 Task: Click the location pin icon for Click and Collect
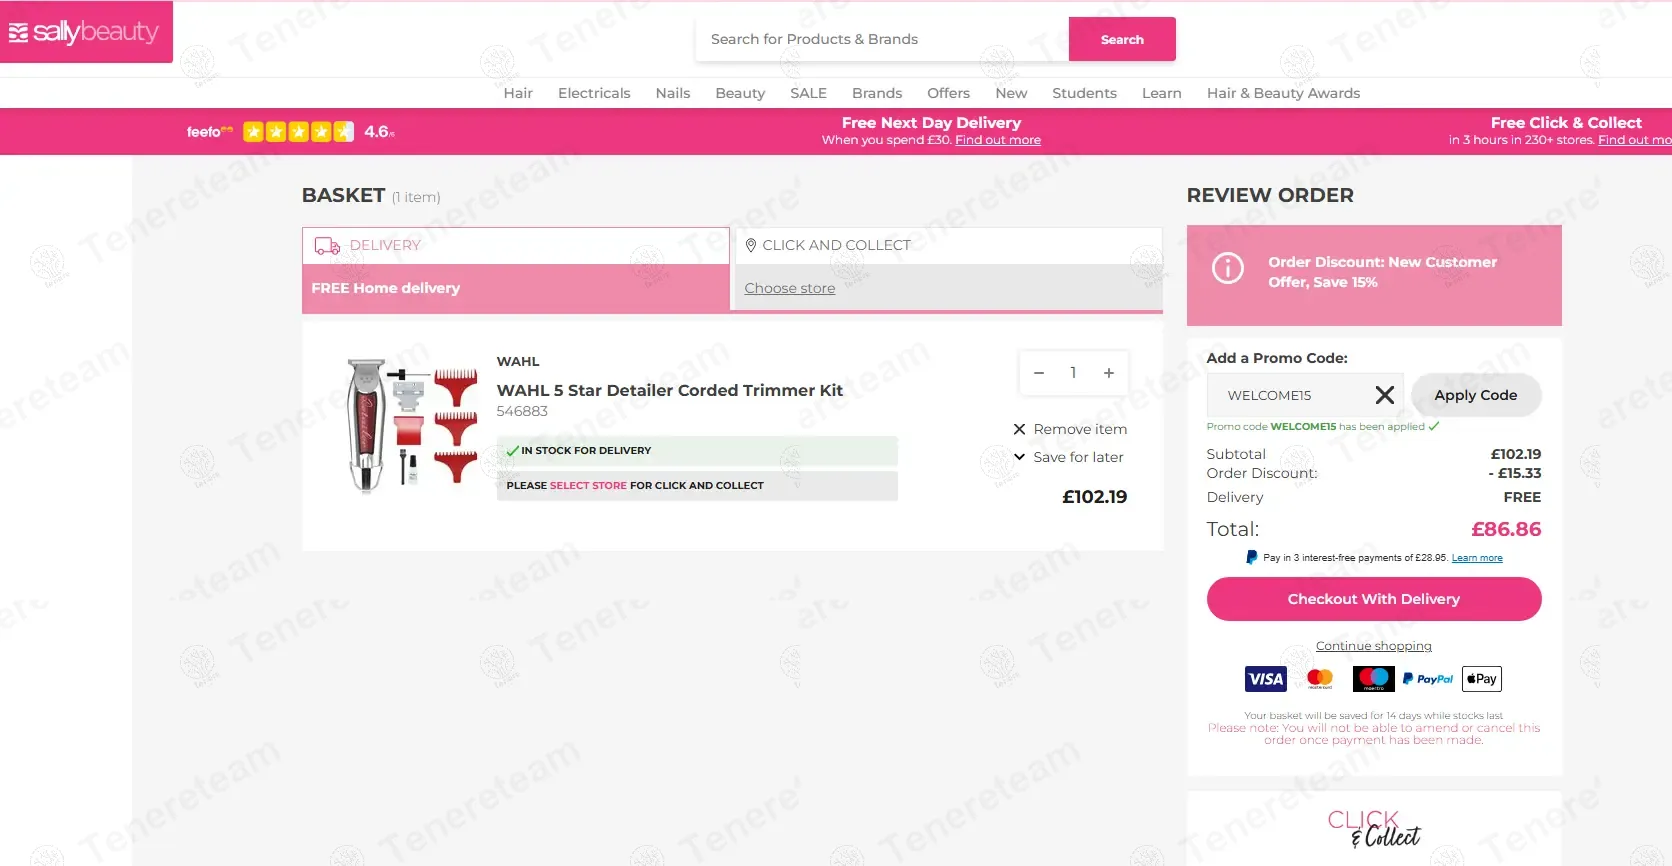(750, 245)
